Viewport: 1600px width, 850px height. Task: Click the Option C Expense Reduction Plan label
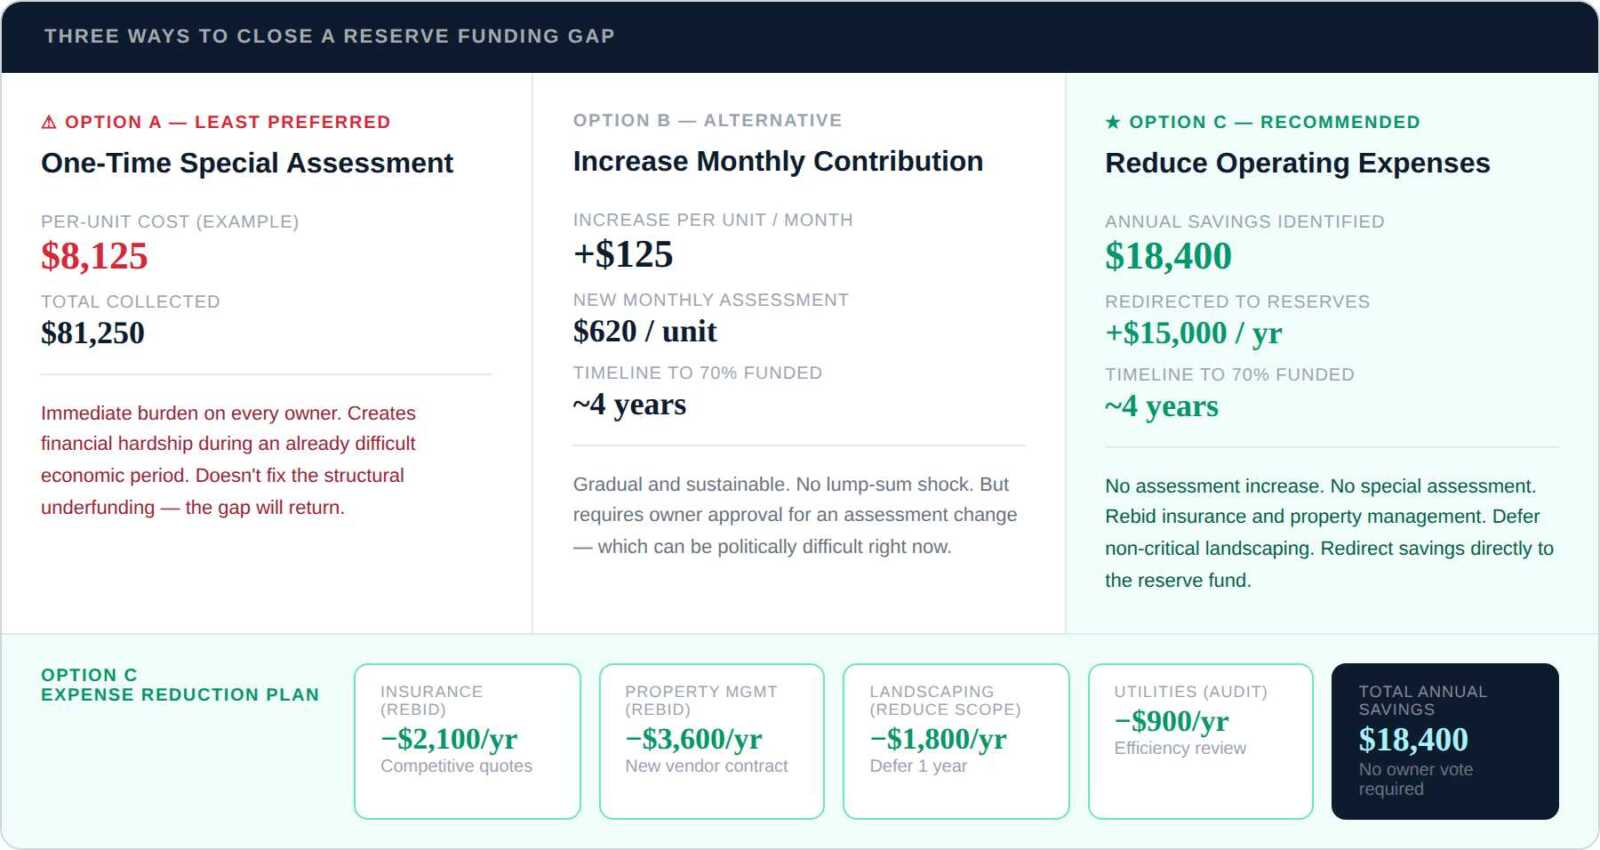click(x=180, y=685)
